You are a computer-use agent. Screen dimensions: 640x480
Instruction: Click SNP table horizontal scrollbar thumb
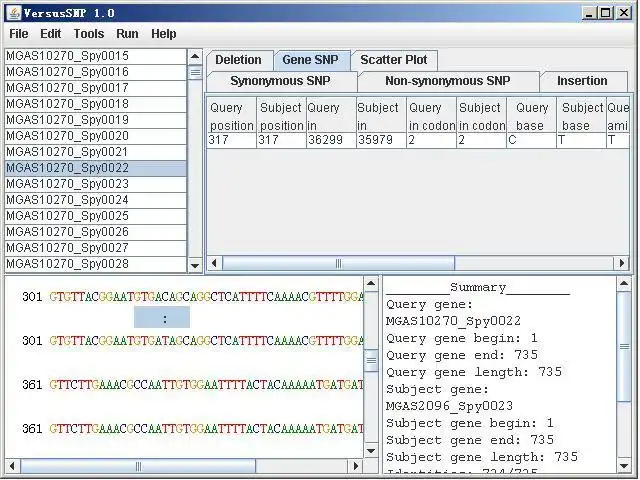click(x=338, y=263)
